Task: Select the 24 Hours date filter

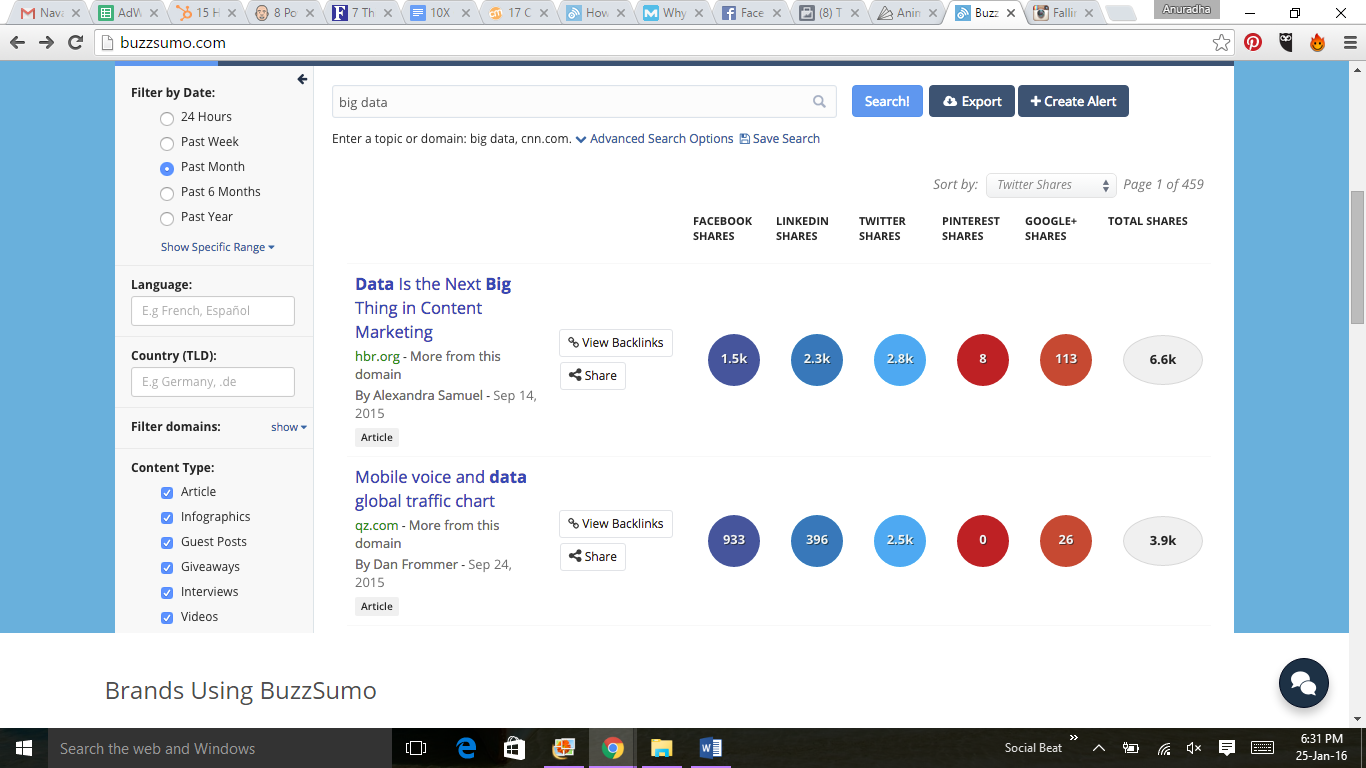Action: click(x=167, y=118)
